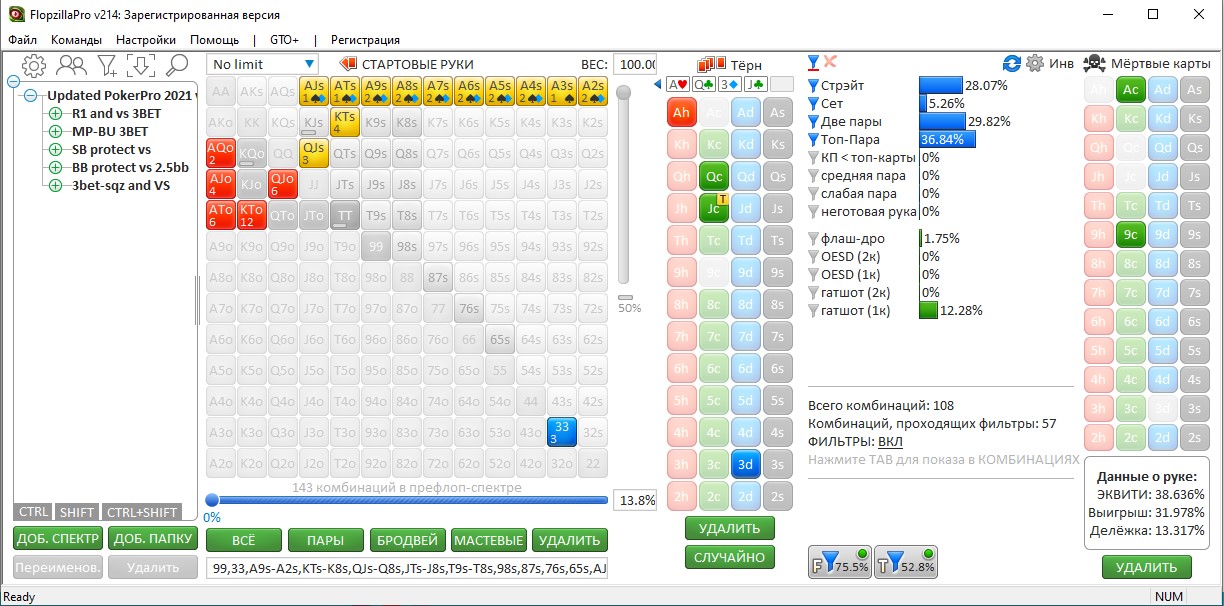1224x606 pixels.
Task: Toggle the Сет filter funnel
Action: [813, 104]
